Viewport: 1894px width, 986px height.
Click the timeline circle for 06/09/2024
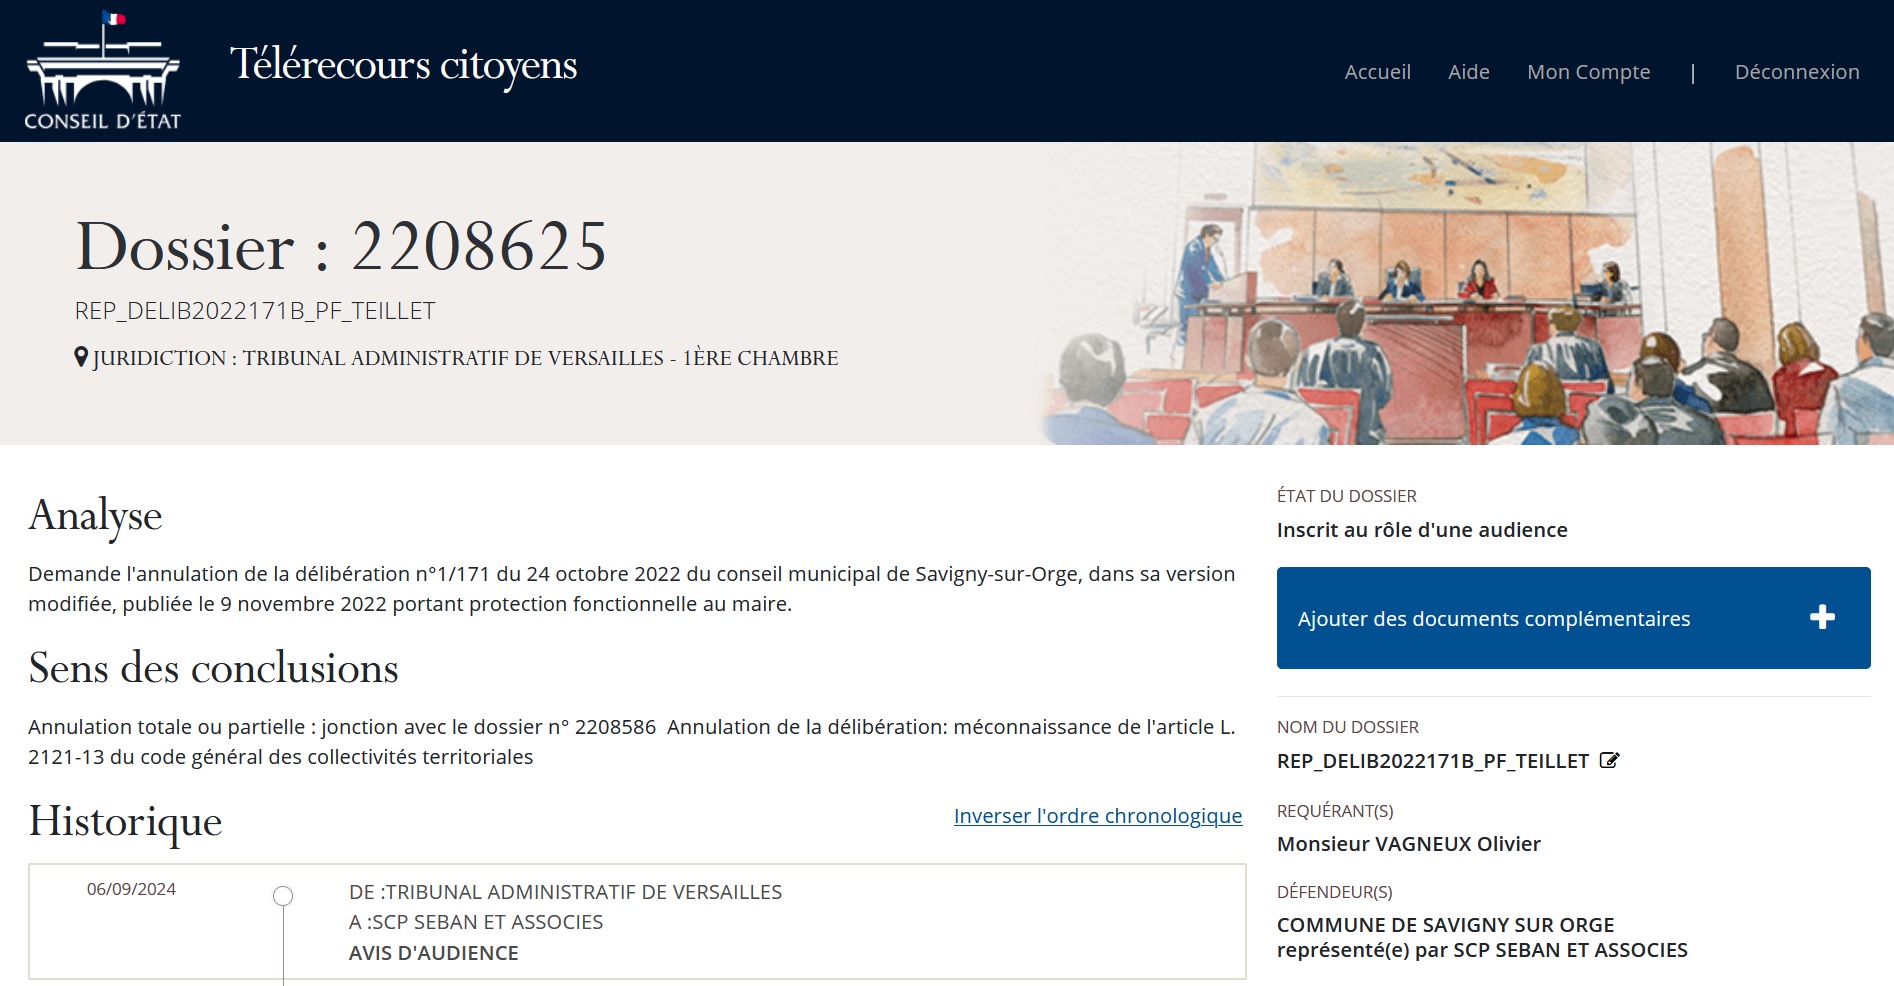coord(283,896)
